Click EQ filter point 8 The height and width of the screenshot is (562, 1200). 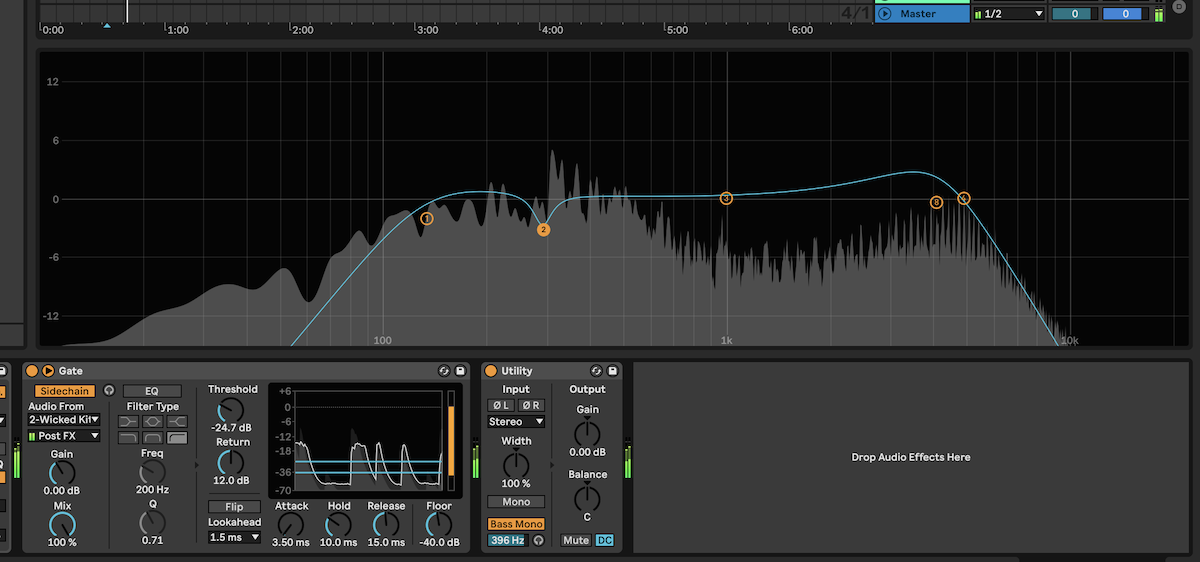coord(937,203)
